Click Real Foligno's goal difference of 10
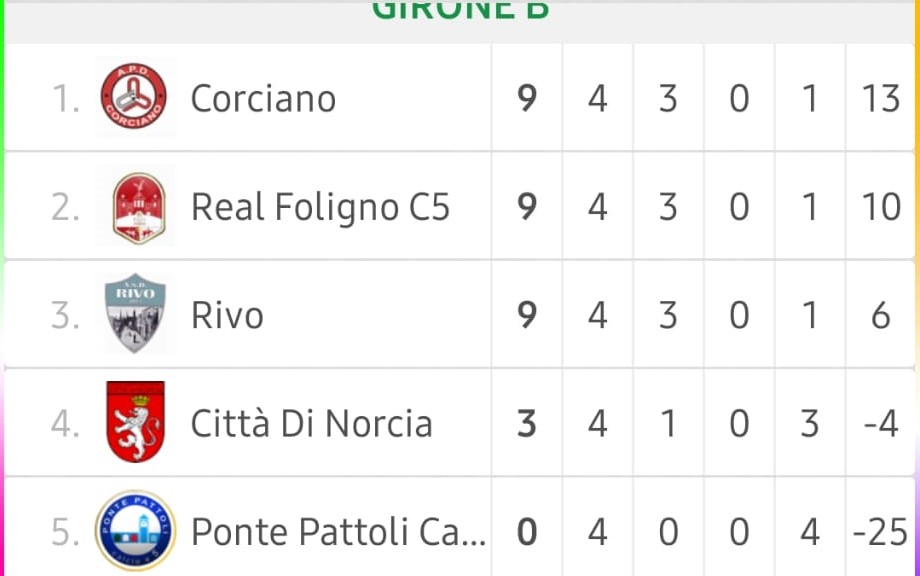 coord(881,207)
